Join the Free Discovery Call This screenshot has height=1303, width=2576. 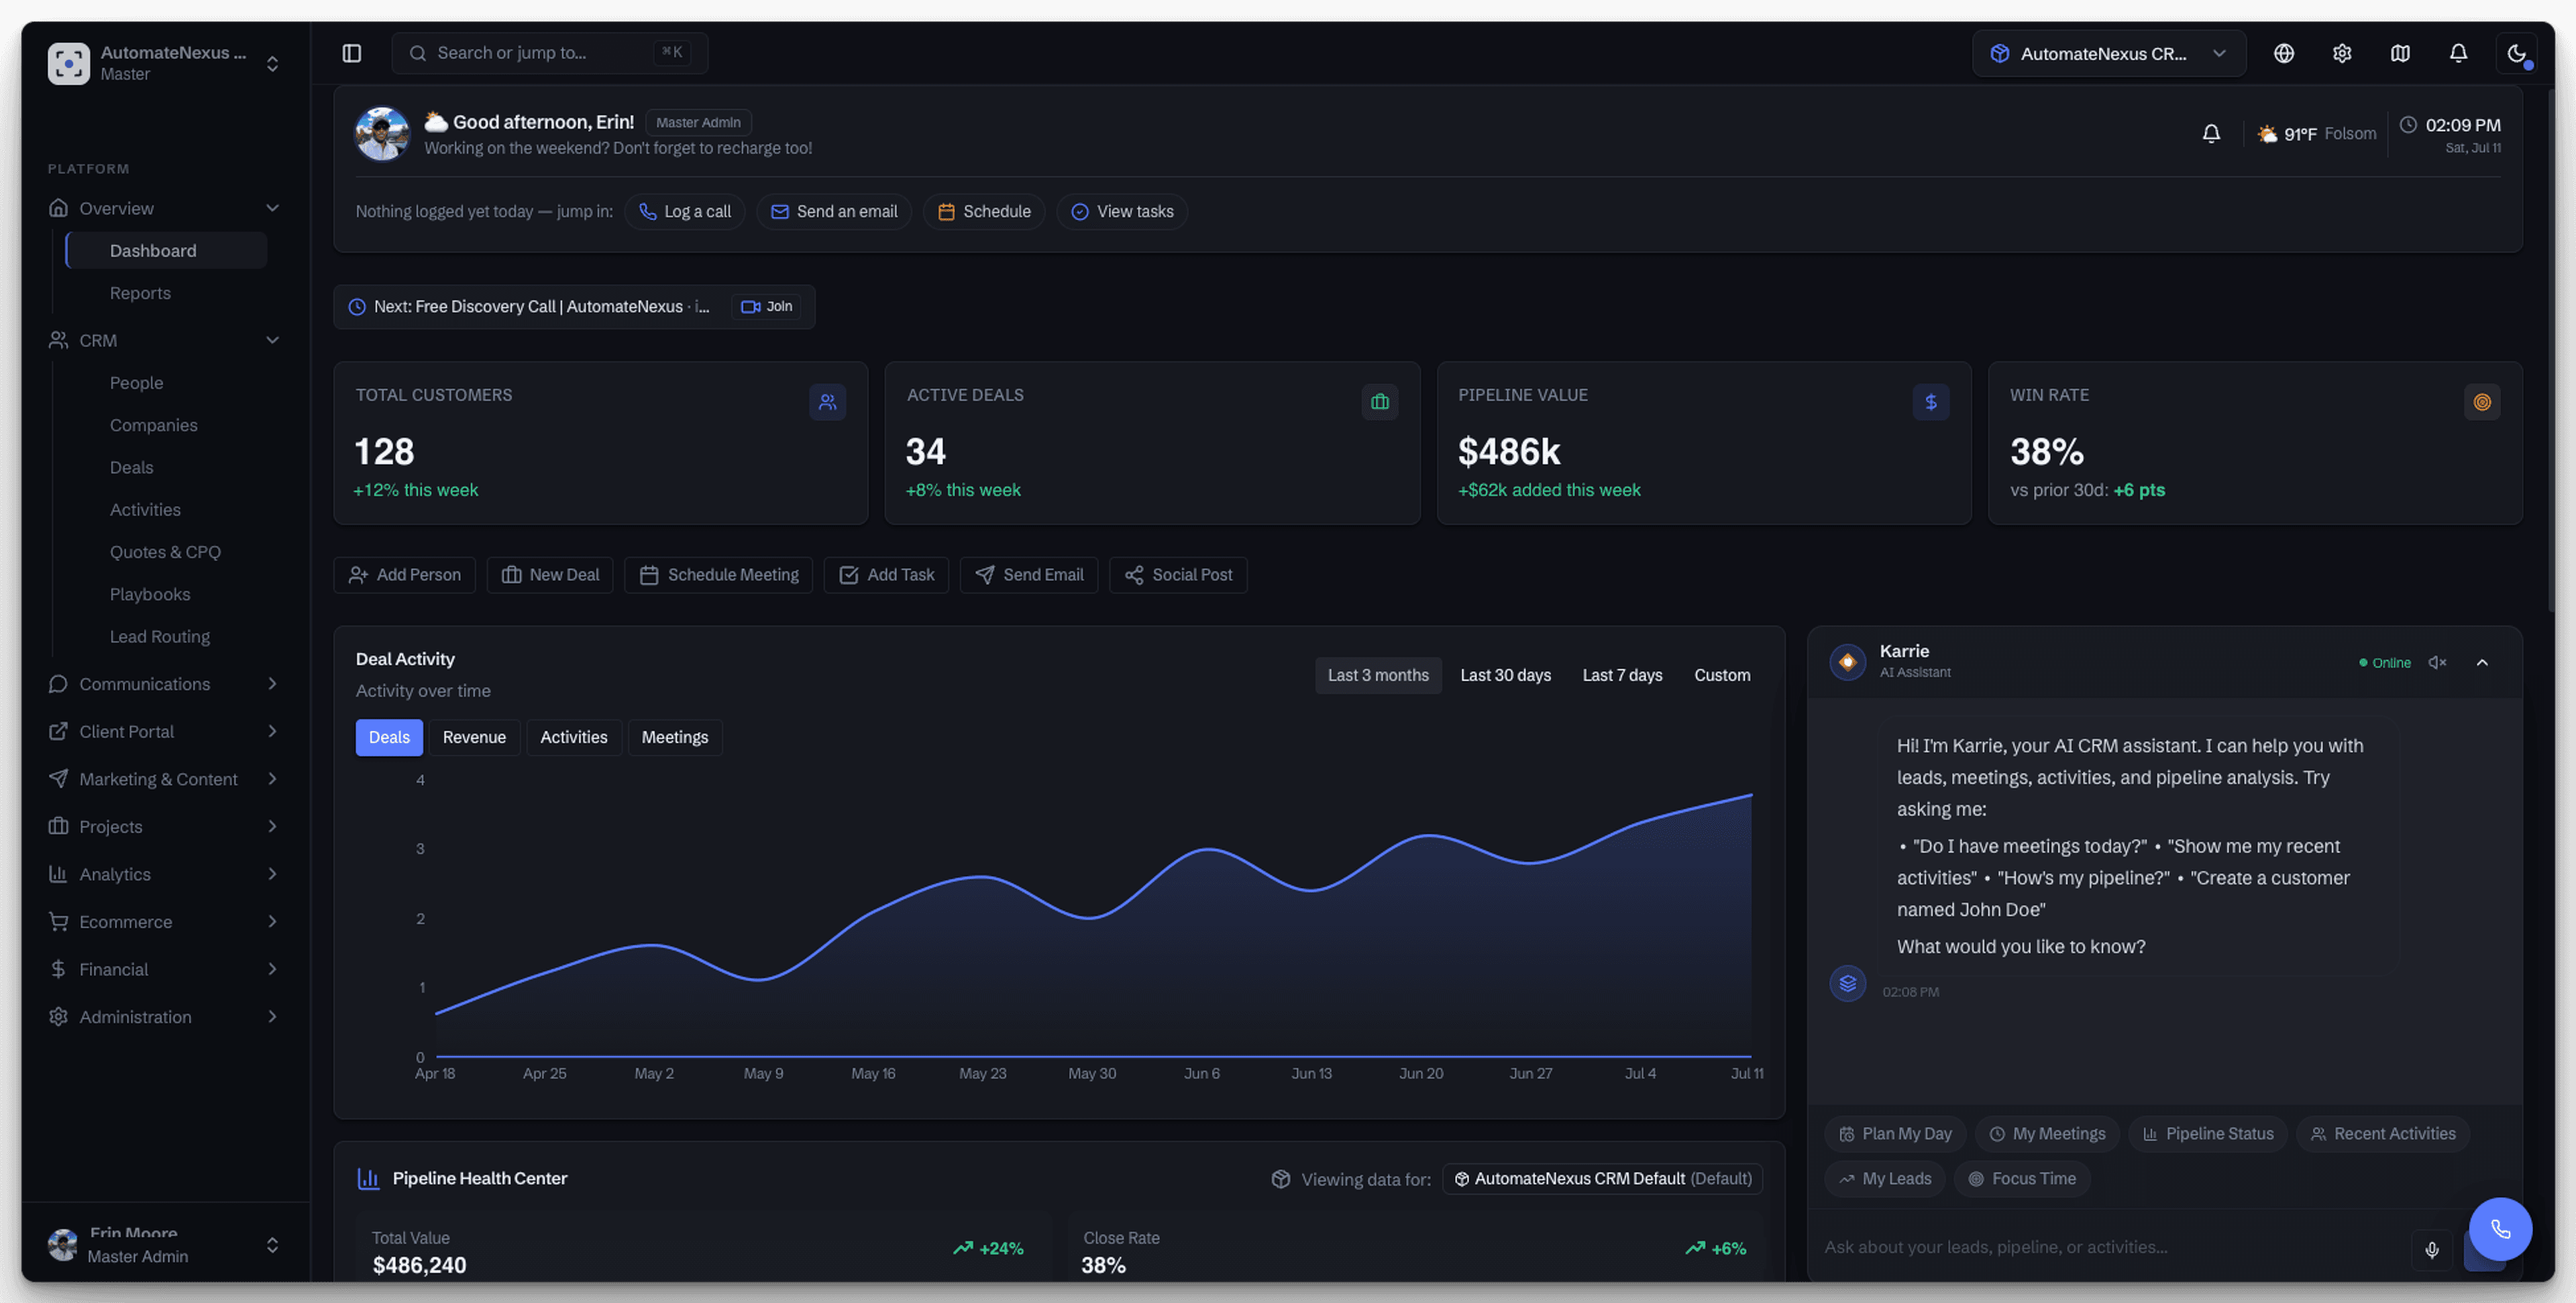coord(766,306)
